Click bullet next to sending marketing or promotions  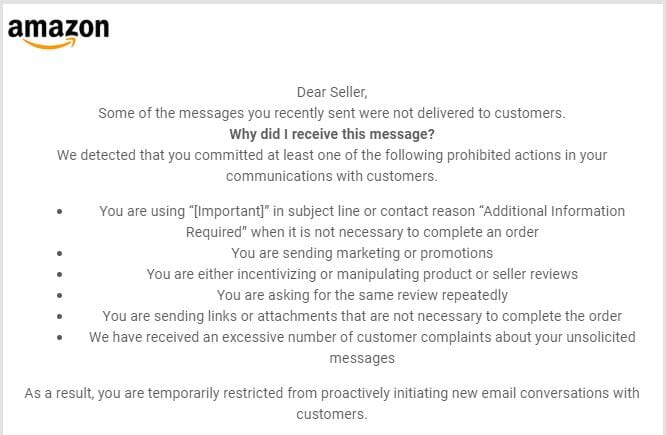click(59, 253)
